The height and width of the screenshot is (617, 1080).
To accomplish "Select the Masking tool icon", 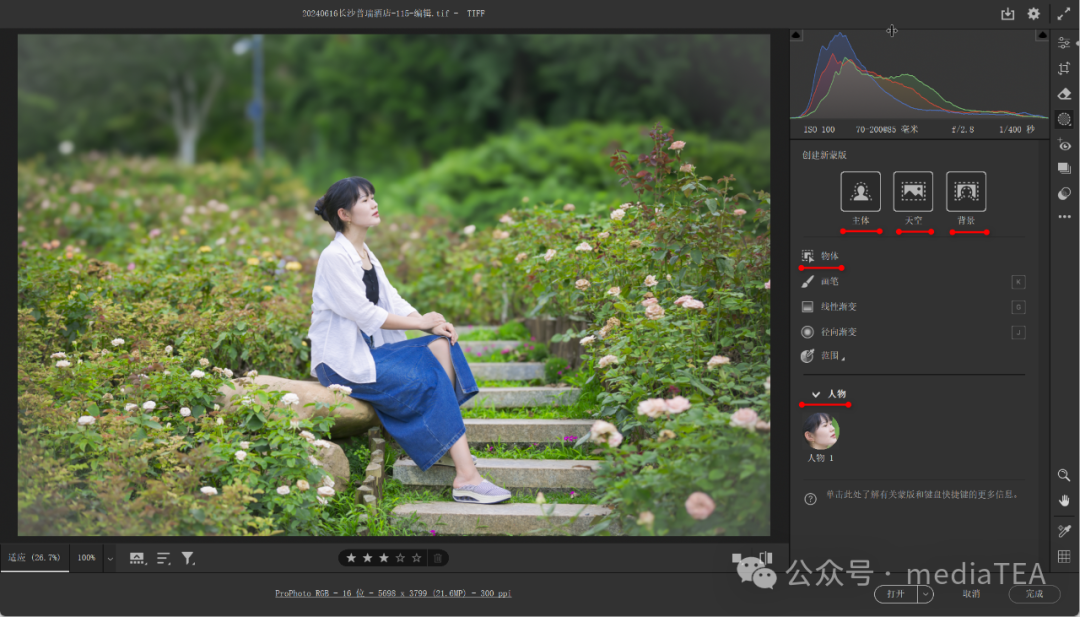I will pos(1064,119).
